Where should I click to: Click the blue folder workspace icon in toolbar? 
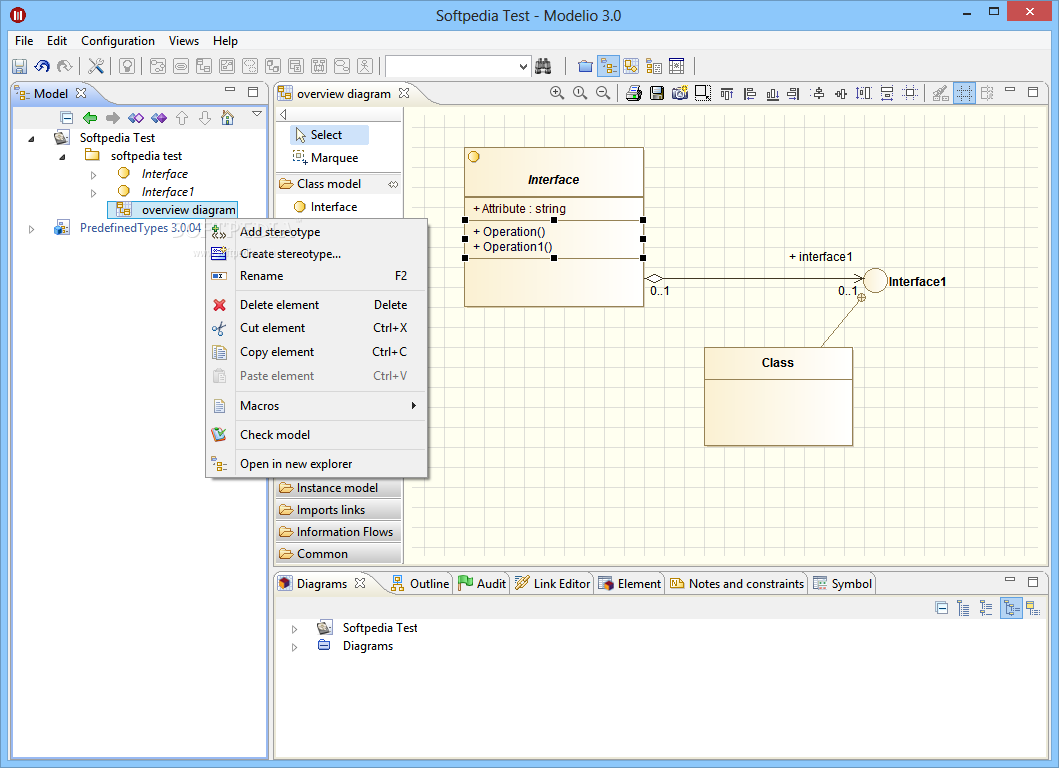586,66
